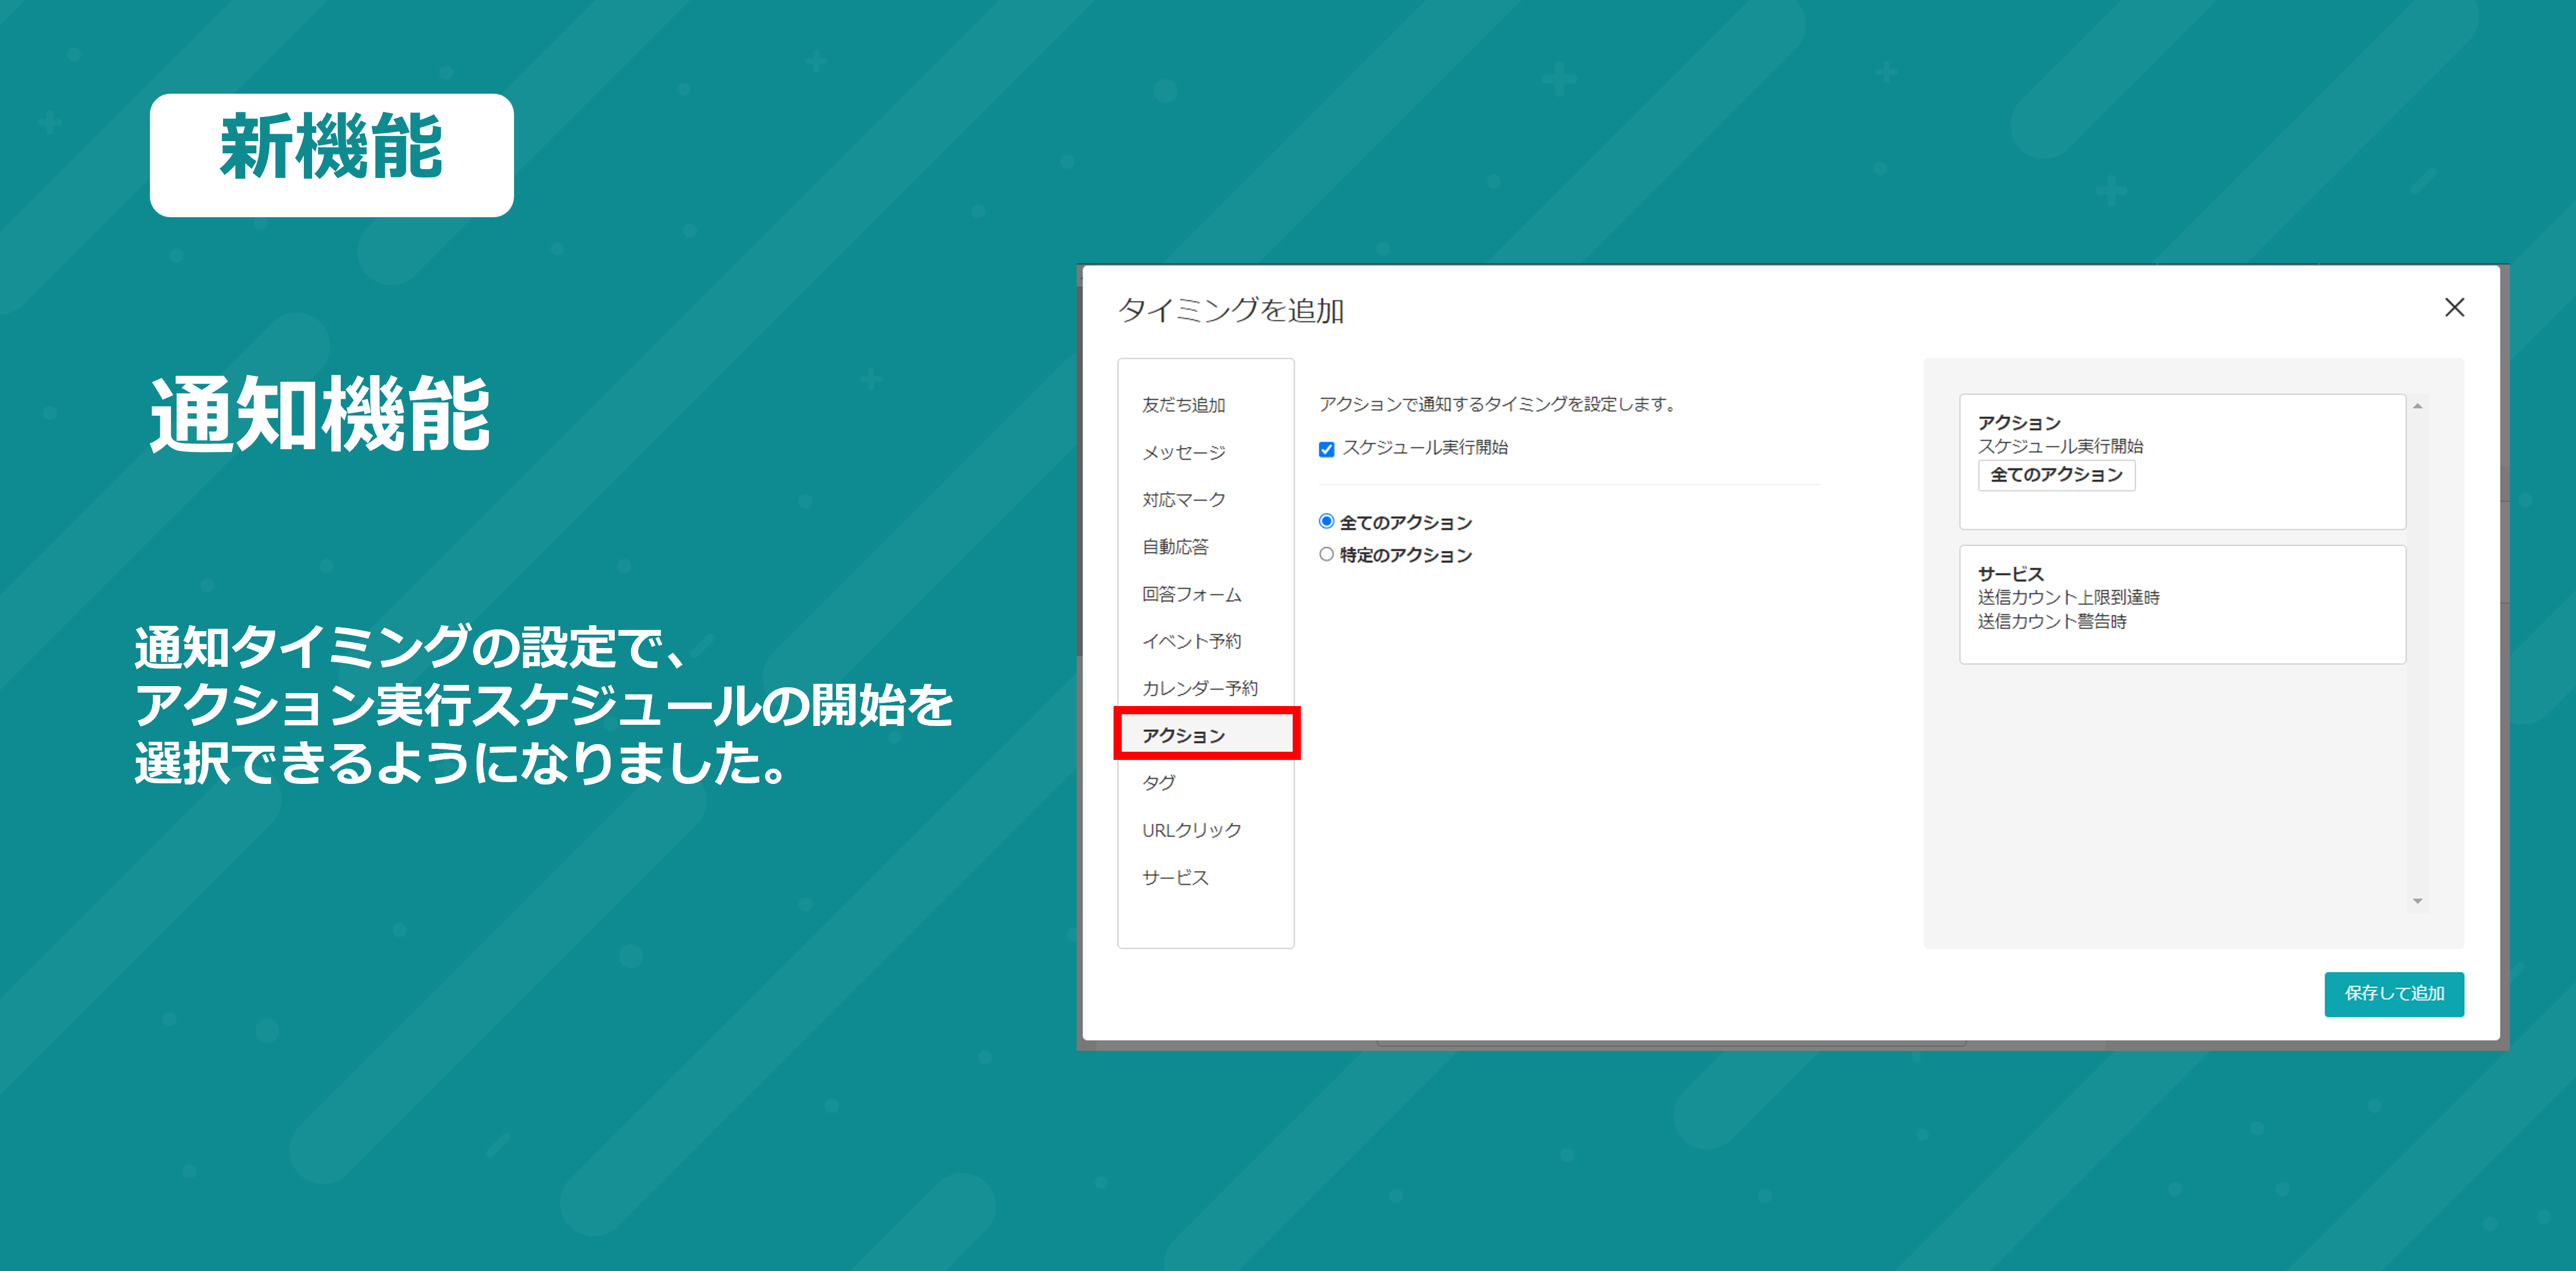Click the scroll up arrow in summary panel

pyautogui.click(x=2417, y=406)
